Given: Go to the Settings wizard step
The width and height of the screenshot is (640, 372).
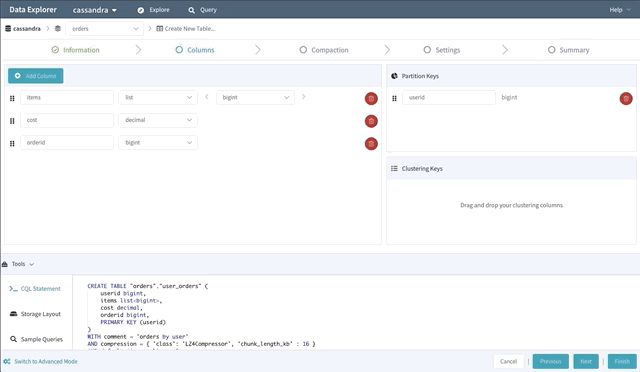Looking at the screenshot, I should [x=442, y=50].
